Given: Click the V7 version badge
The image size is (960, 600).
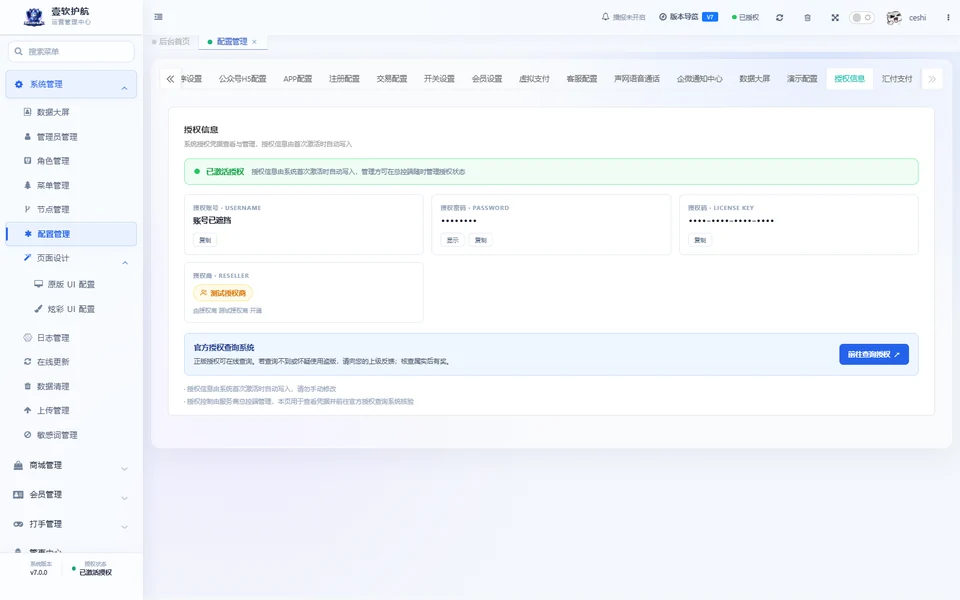Looking at the screenshot, I should [710, 17].
